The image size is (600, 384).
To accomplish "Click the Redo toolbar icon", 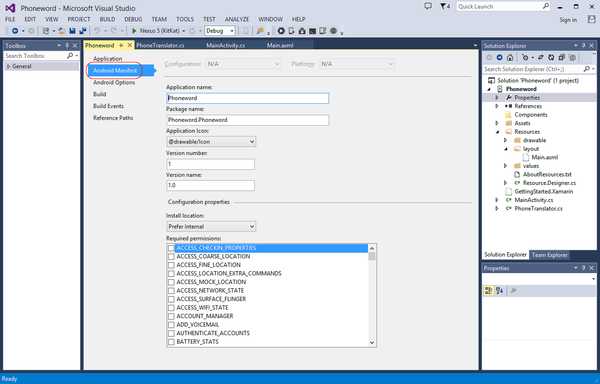I will click(114, 31).
